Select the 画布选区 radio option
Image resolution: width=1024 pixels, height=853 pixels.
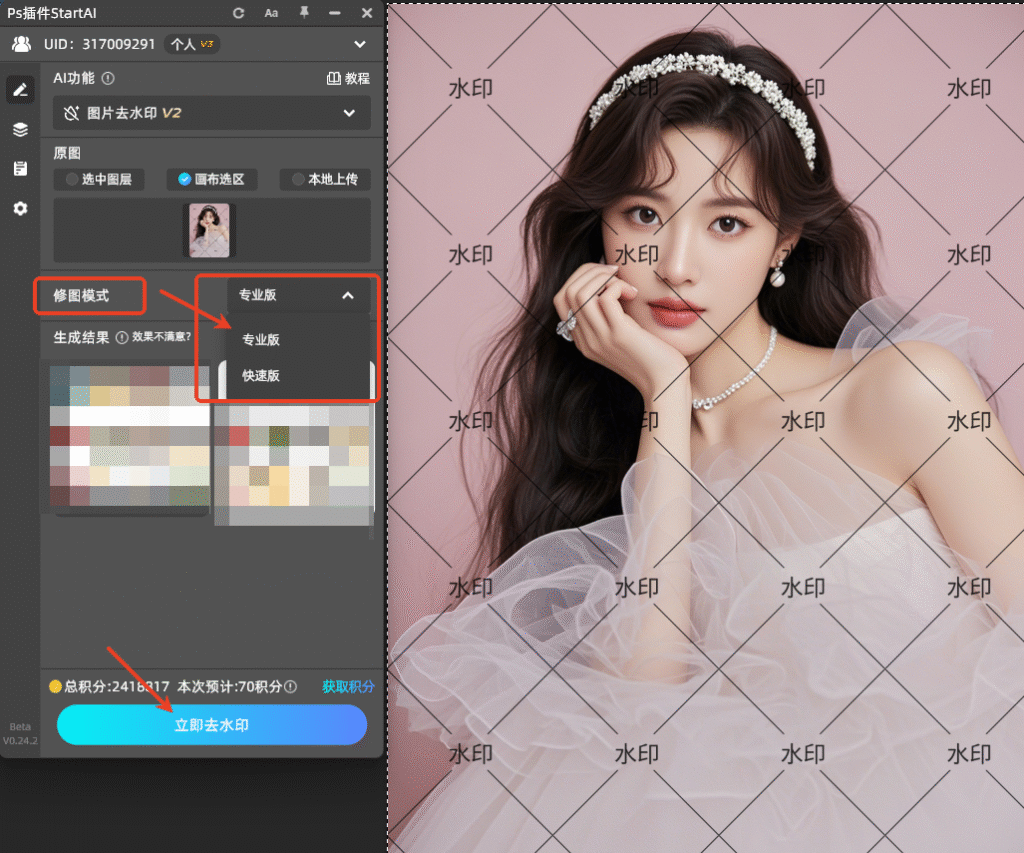coord(212,179)
